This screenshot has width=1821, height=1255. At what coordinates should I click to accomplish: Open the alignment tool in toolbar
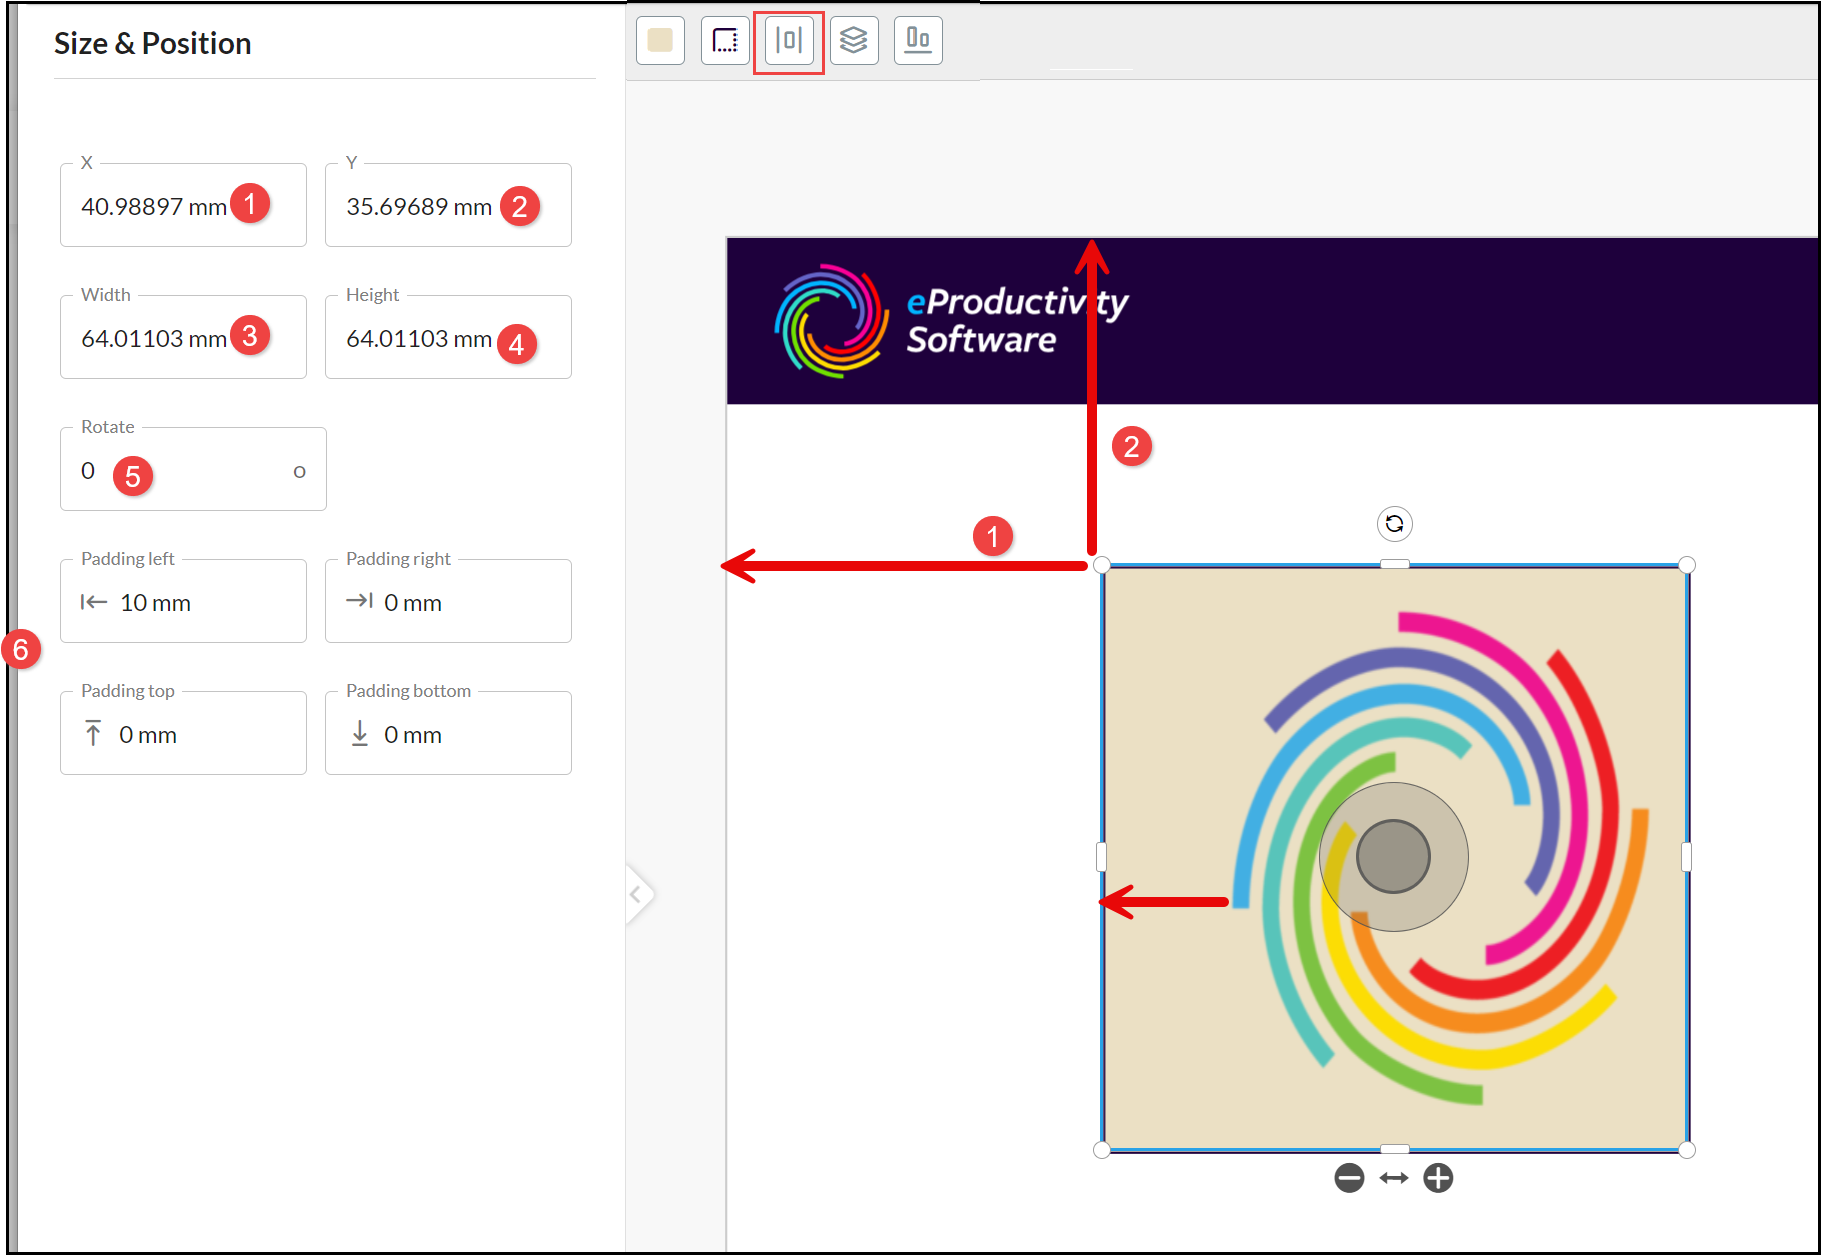[917, 41]
